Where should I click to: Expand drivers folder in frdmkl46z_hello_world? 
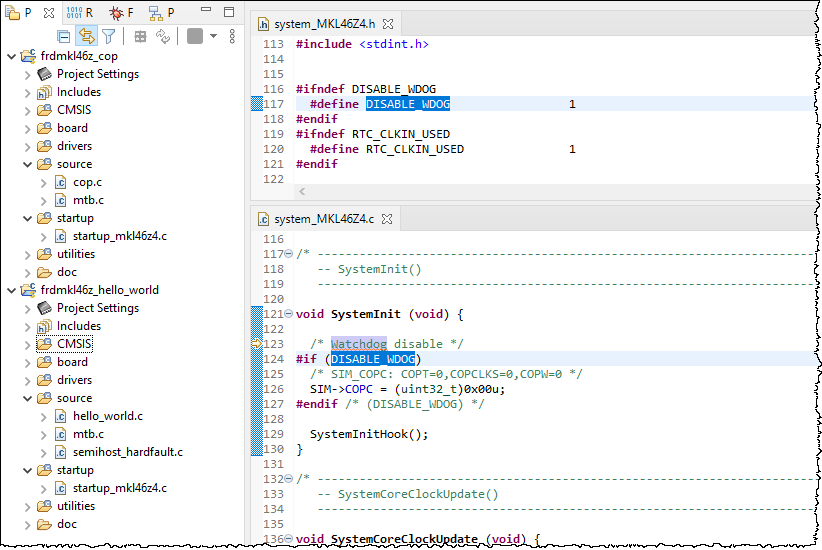point(28,381)
